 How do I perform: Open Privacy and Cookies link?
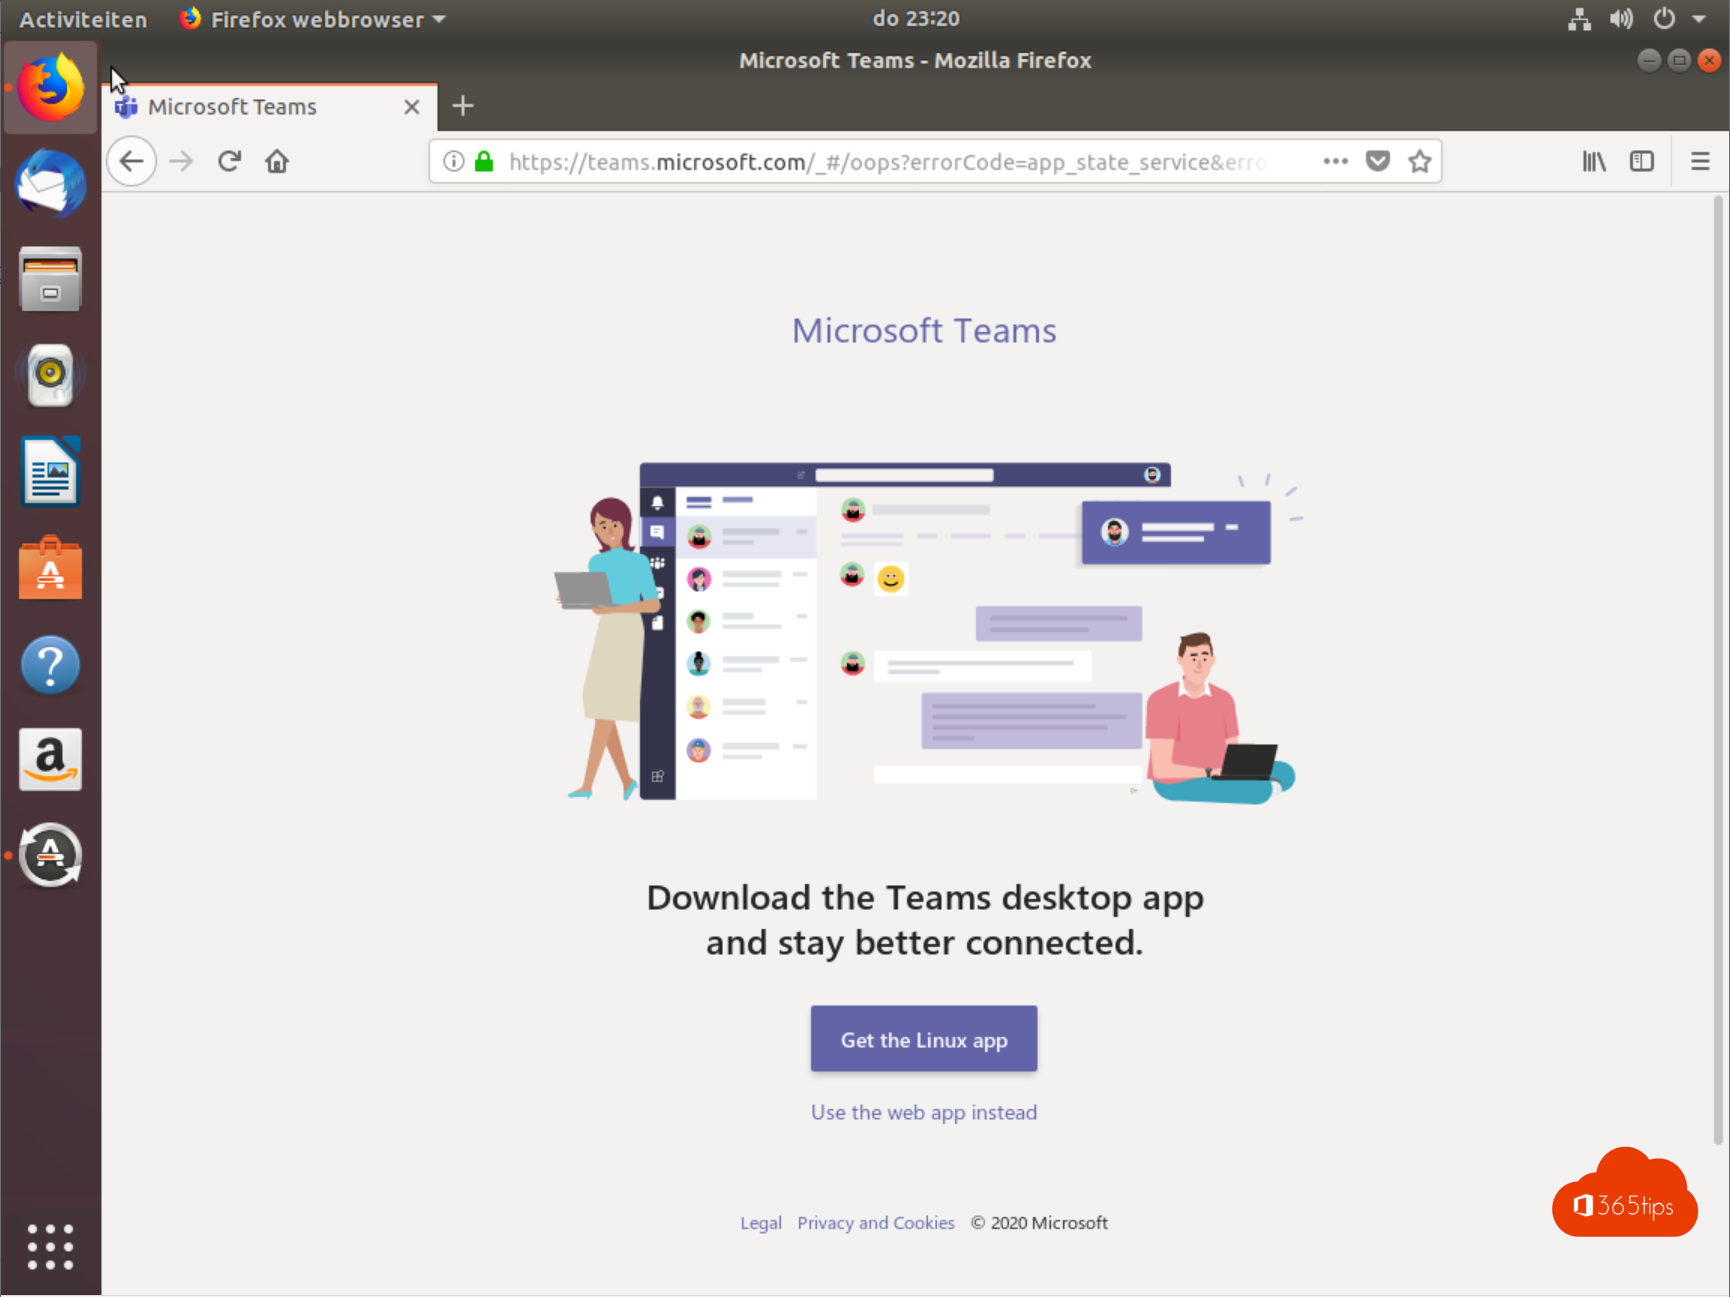(876, 1223)
